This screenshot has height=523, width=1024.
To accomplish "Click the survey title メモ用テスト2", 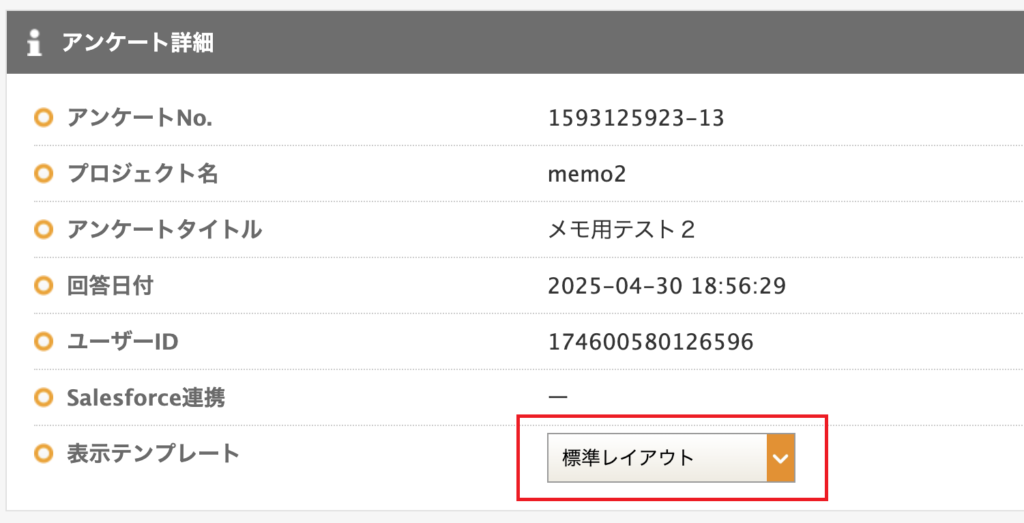I will click(621, 230).
